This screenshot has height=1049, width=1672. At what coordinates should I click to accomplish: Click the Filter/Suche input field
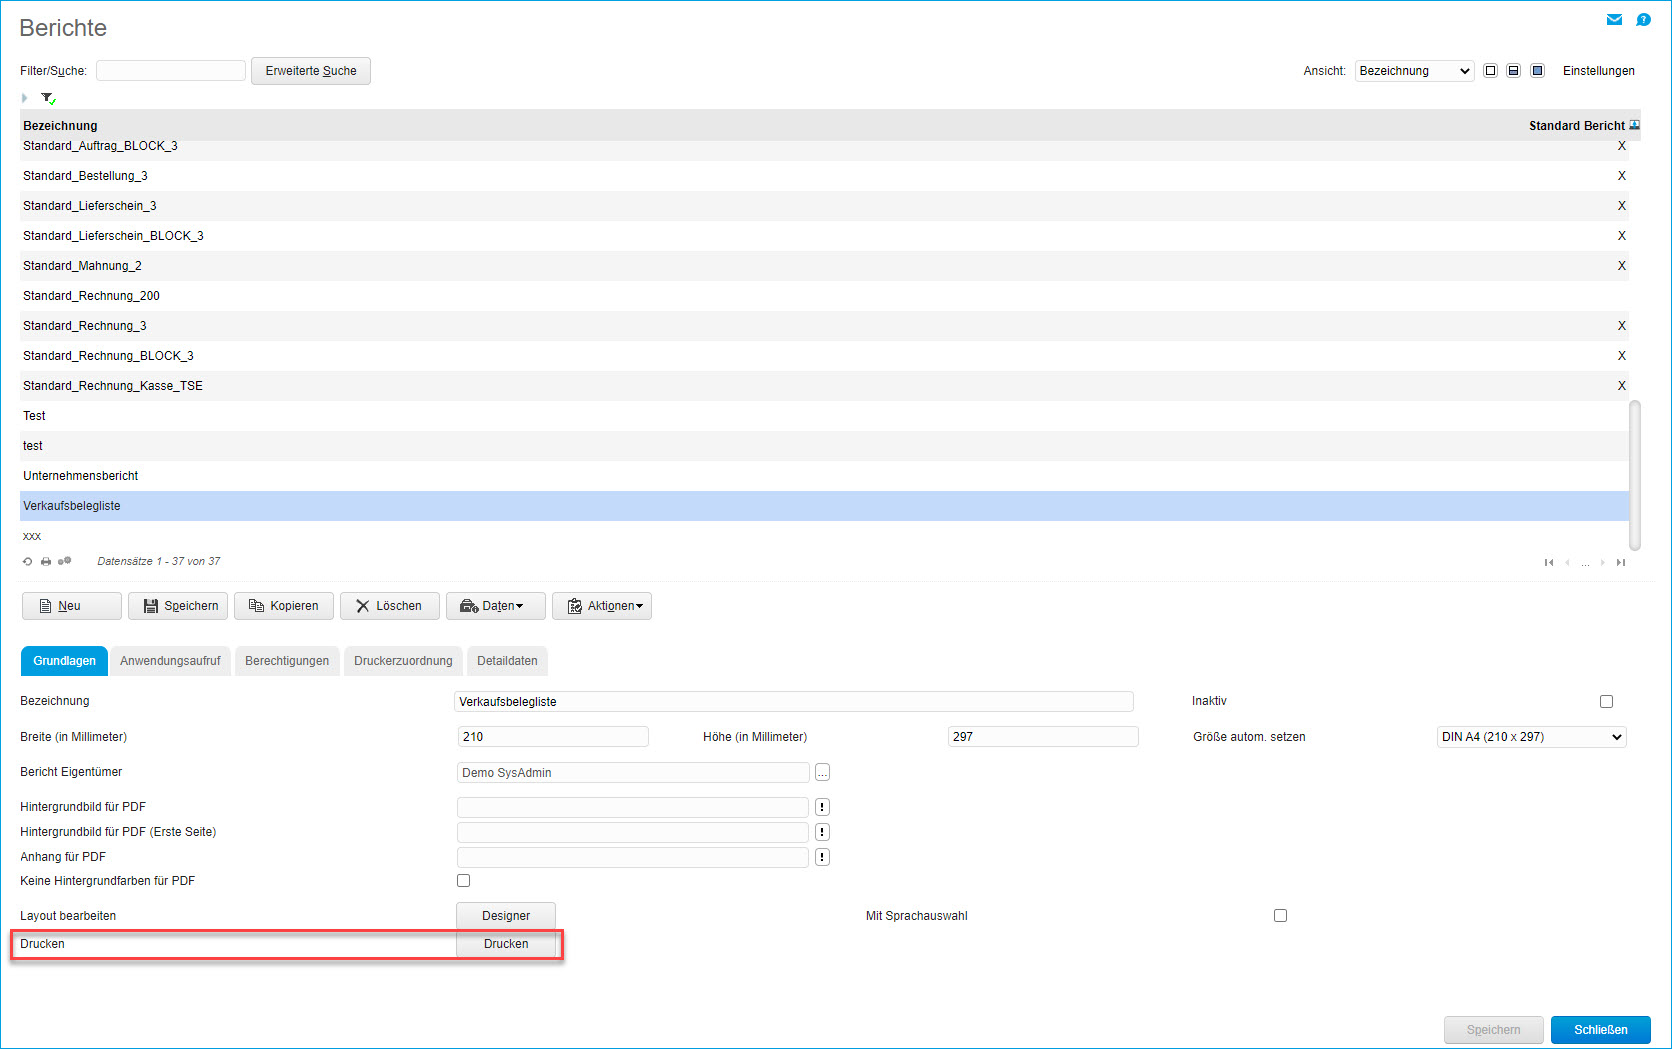tap(171, 71)
